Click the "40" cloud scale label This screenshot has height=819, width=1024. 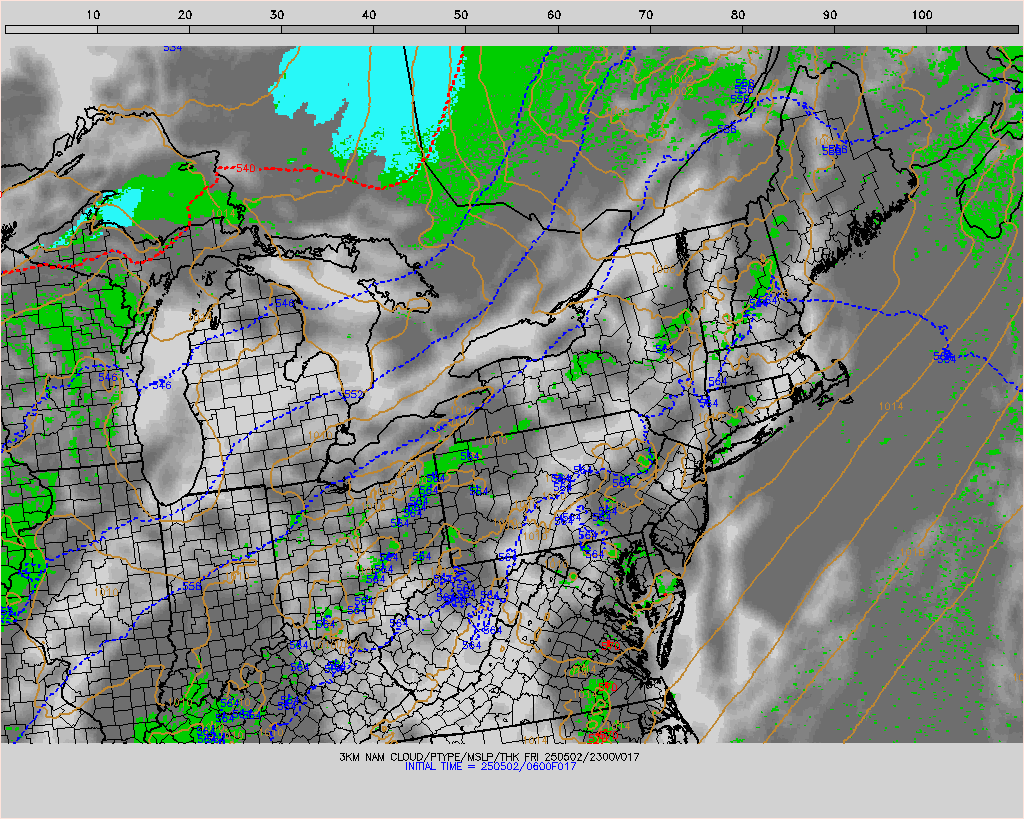pyautogui.click(x=369, y=14)
